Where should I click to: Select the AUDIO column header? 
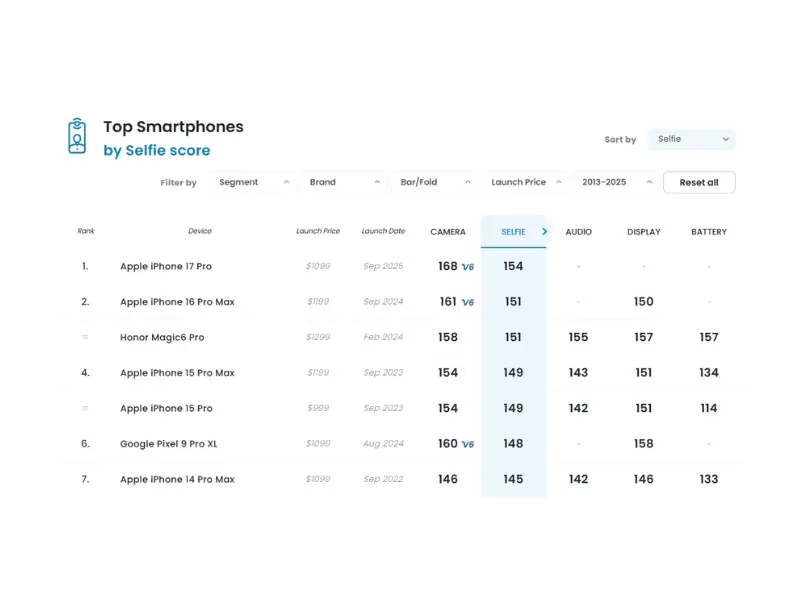[x=578, y=232]
